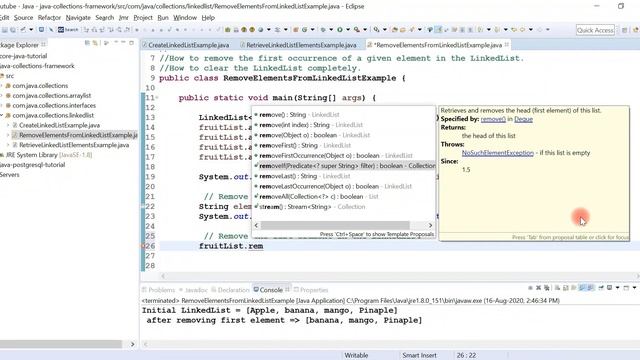Open the NoSuchElementException link
Screen dimensions: 640x360
(x=498, y=153)
